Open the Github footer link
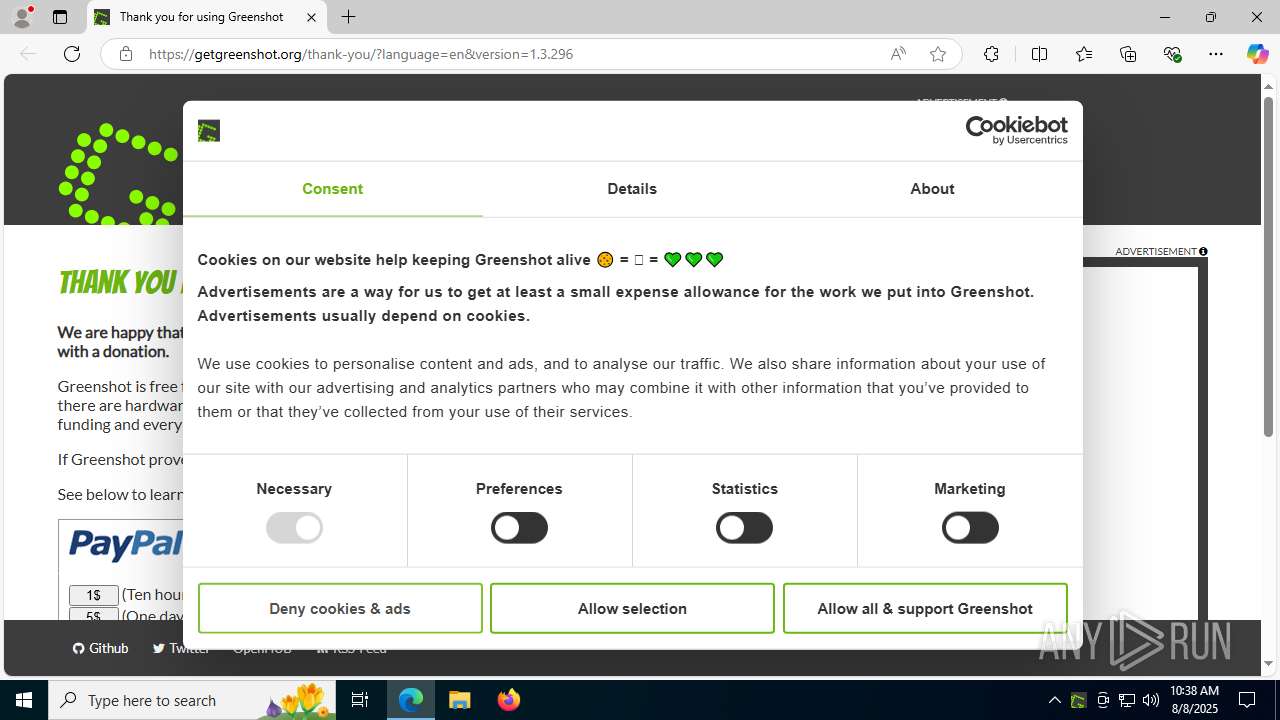Viewport: 1280px width, 720px height. (x=101, y=648)
